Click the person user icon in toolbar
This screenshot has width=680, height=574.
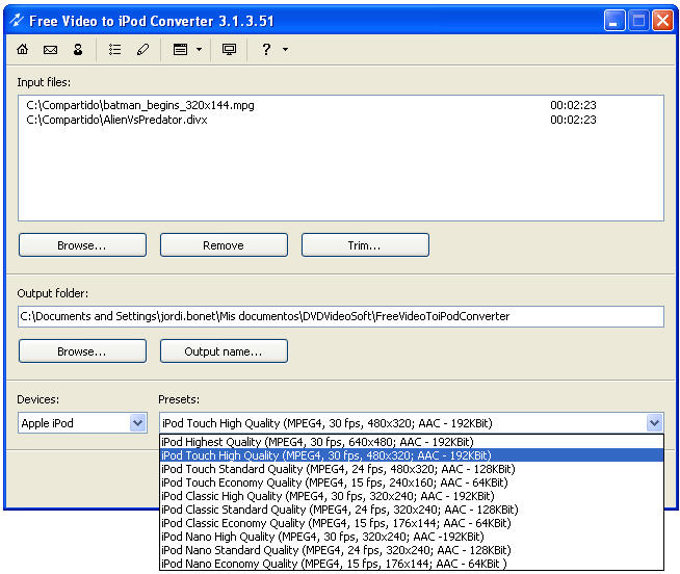(78, 49)
